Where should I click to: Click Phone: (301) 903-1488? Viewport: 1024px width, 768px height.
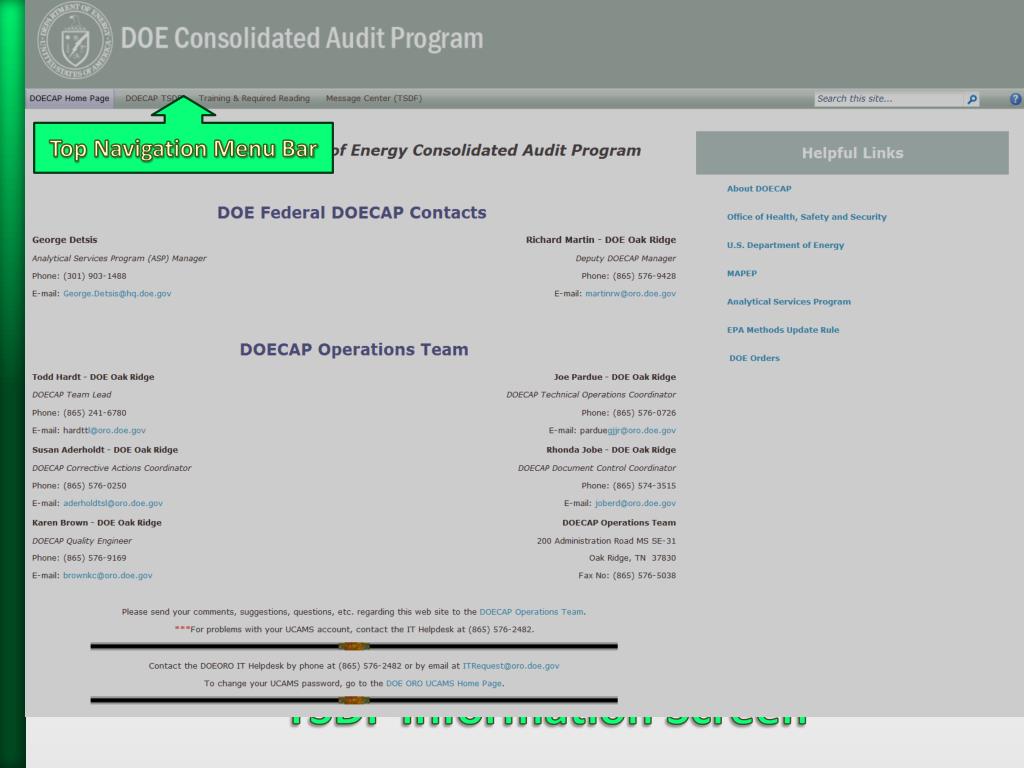point(79,276)
